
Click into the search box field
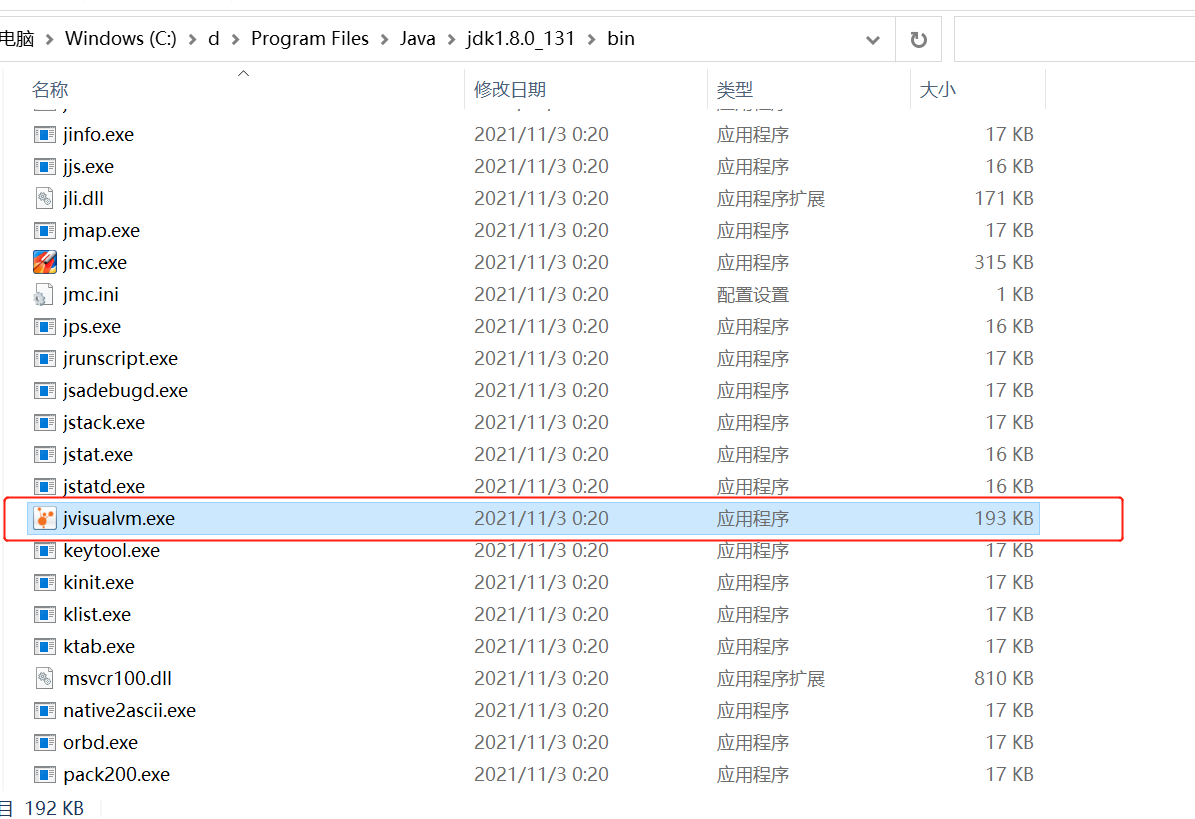click(1074, 39)
